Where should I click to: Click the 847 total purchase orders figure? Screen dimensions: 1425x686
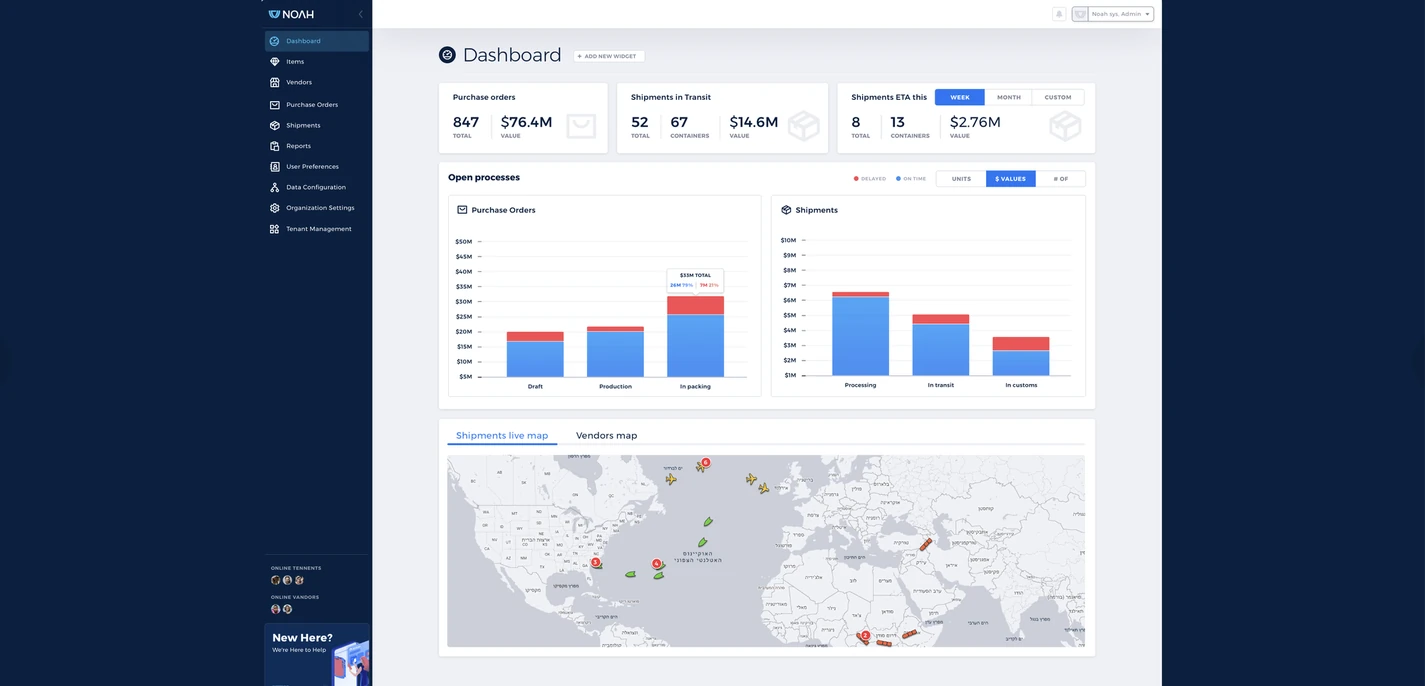466,122
